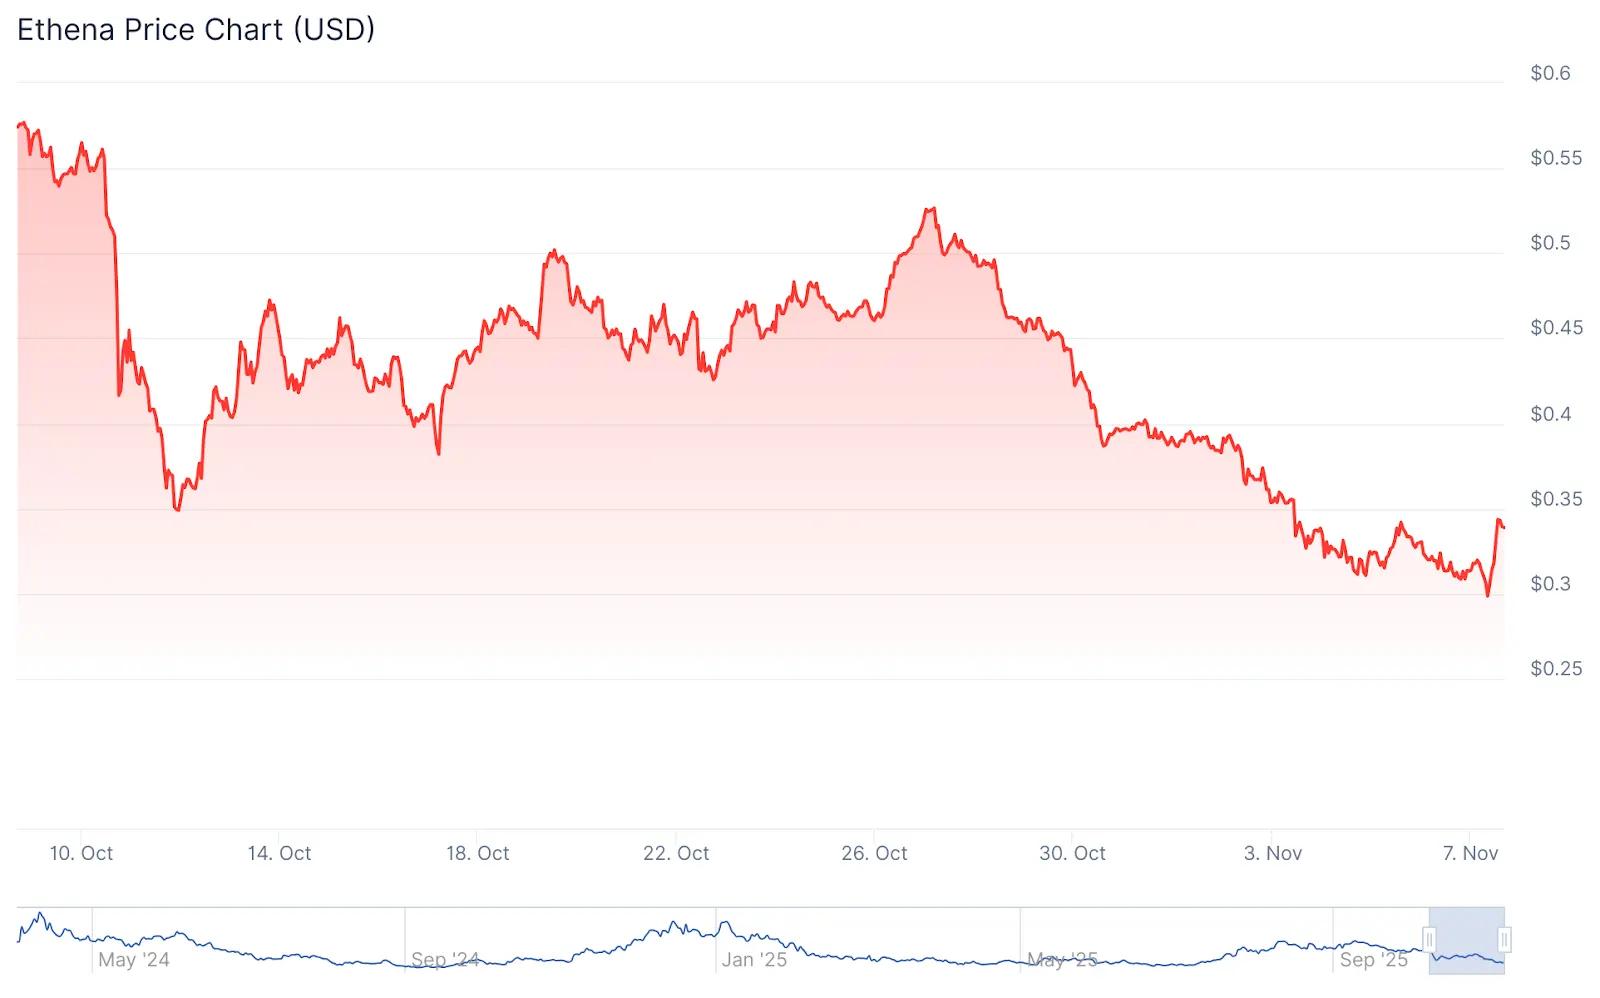Select the 30. Oct date label
This screenshot has height=998, width=1600.
click(1072, 853)
